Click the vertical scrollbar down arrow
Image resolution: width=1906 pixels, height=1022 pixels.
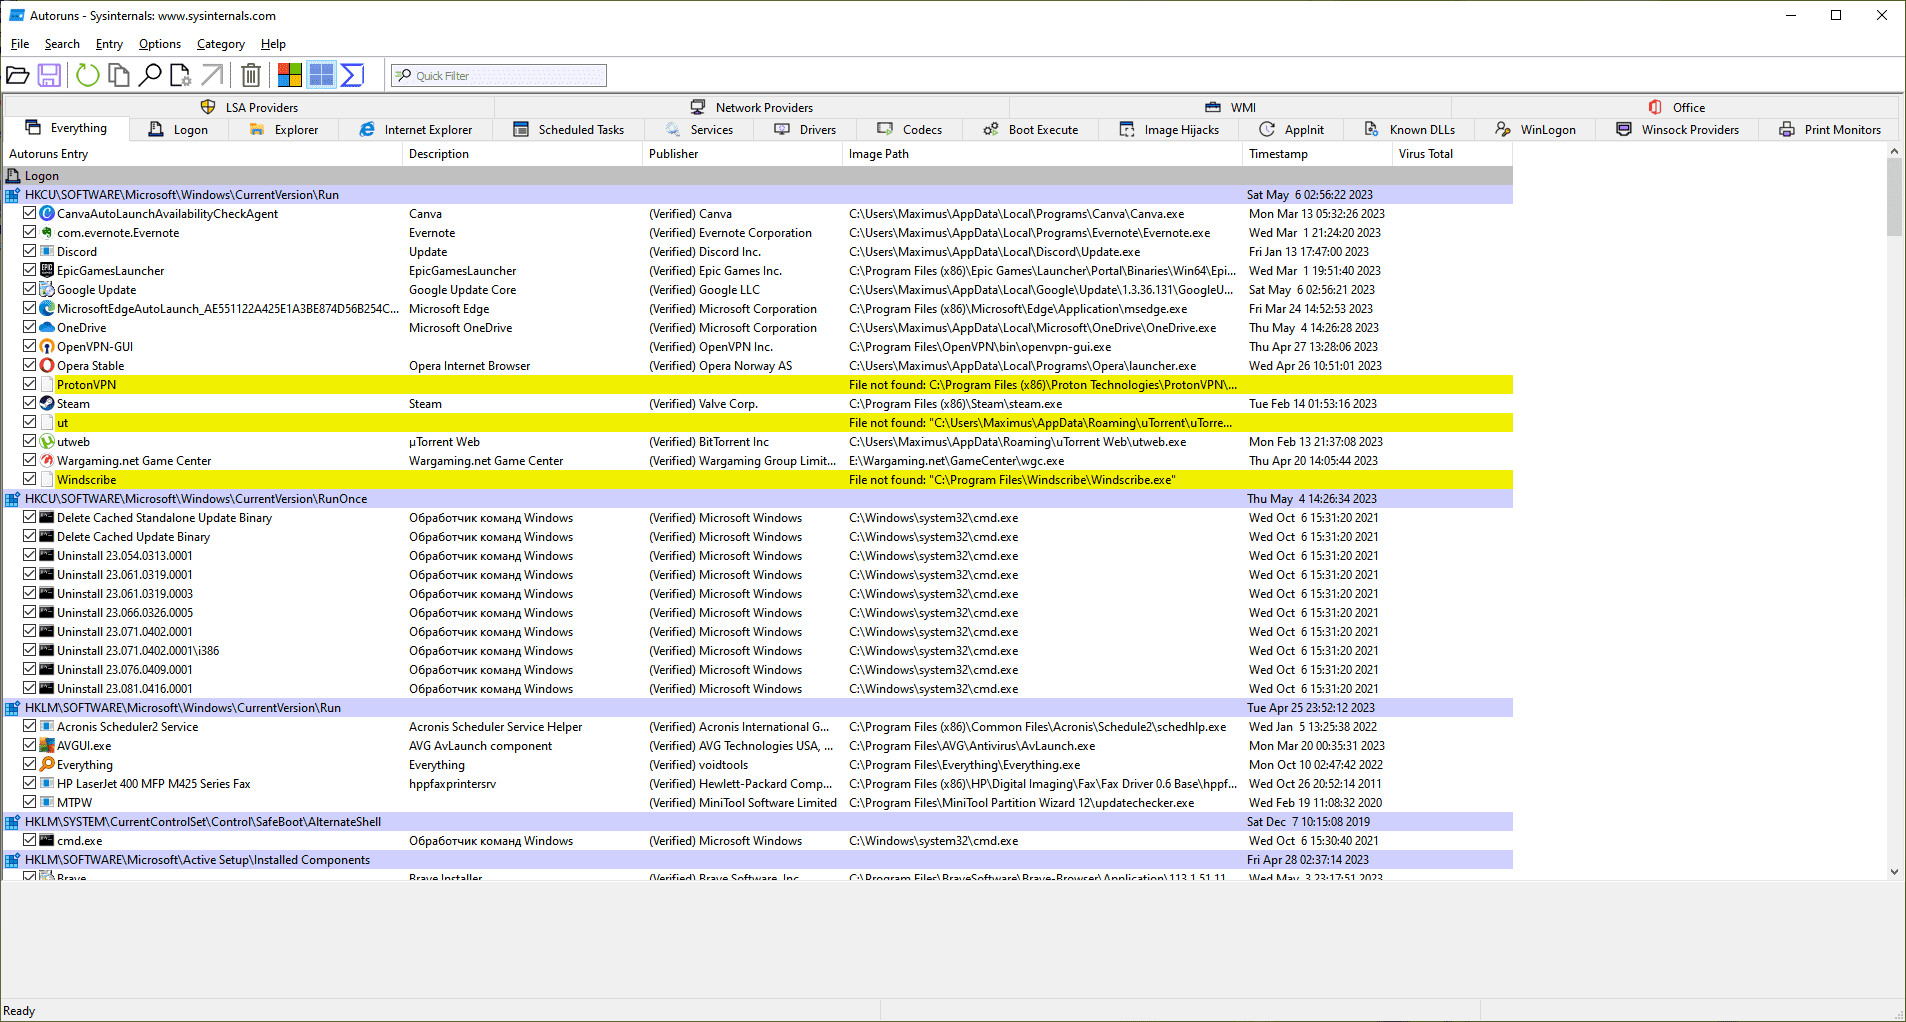tap(1894, 872)
